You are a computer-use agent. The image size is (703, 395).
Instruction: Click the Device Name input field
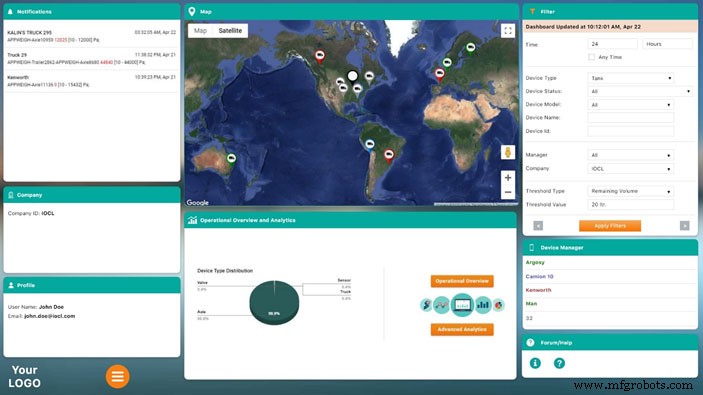point(630,117)
